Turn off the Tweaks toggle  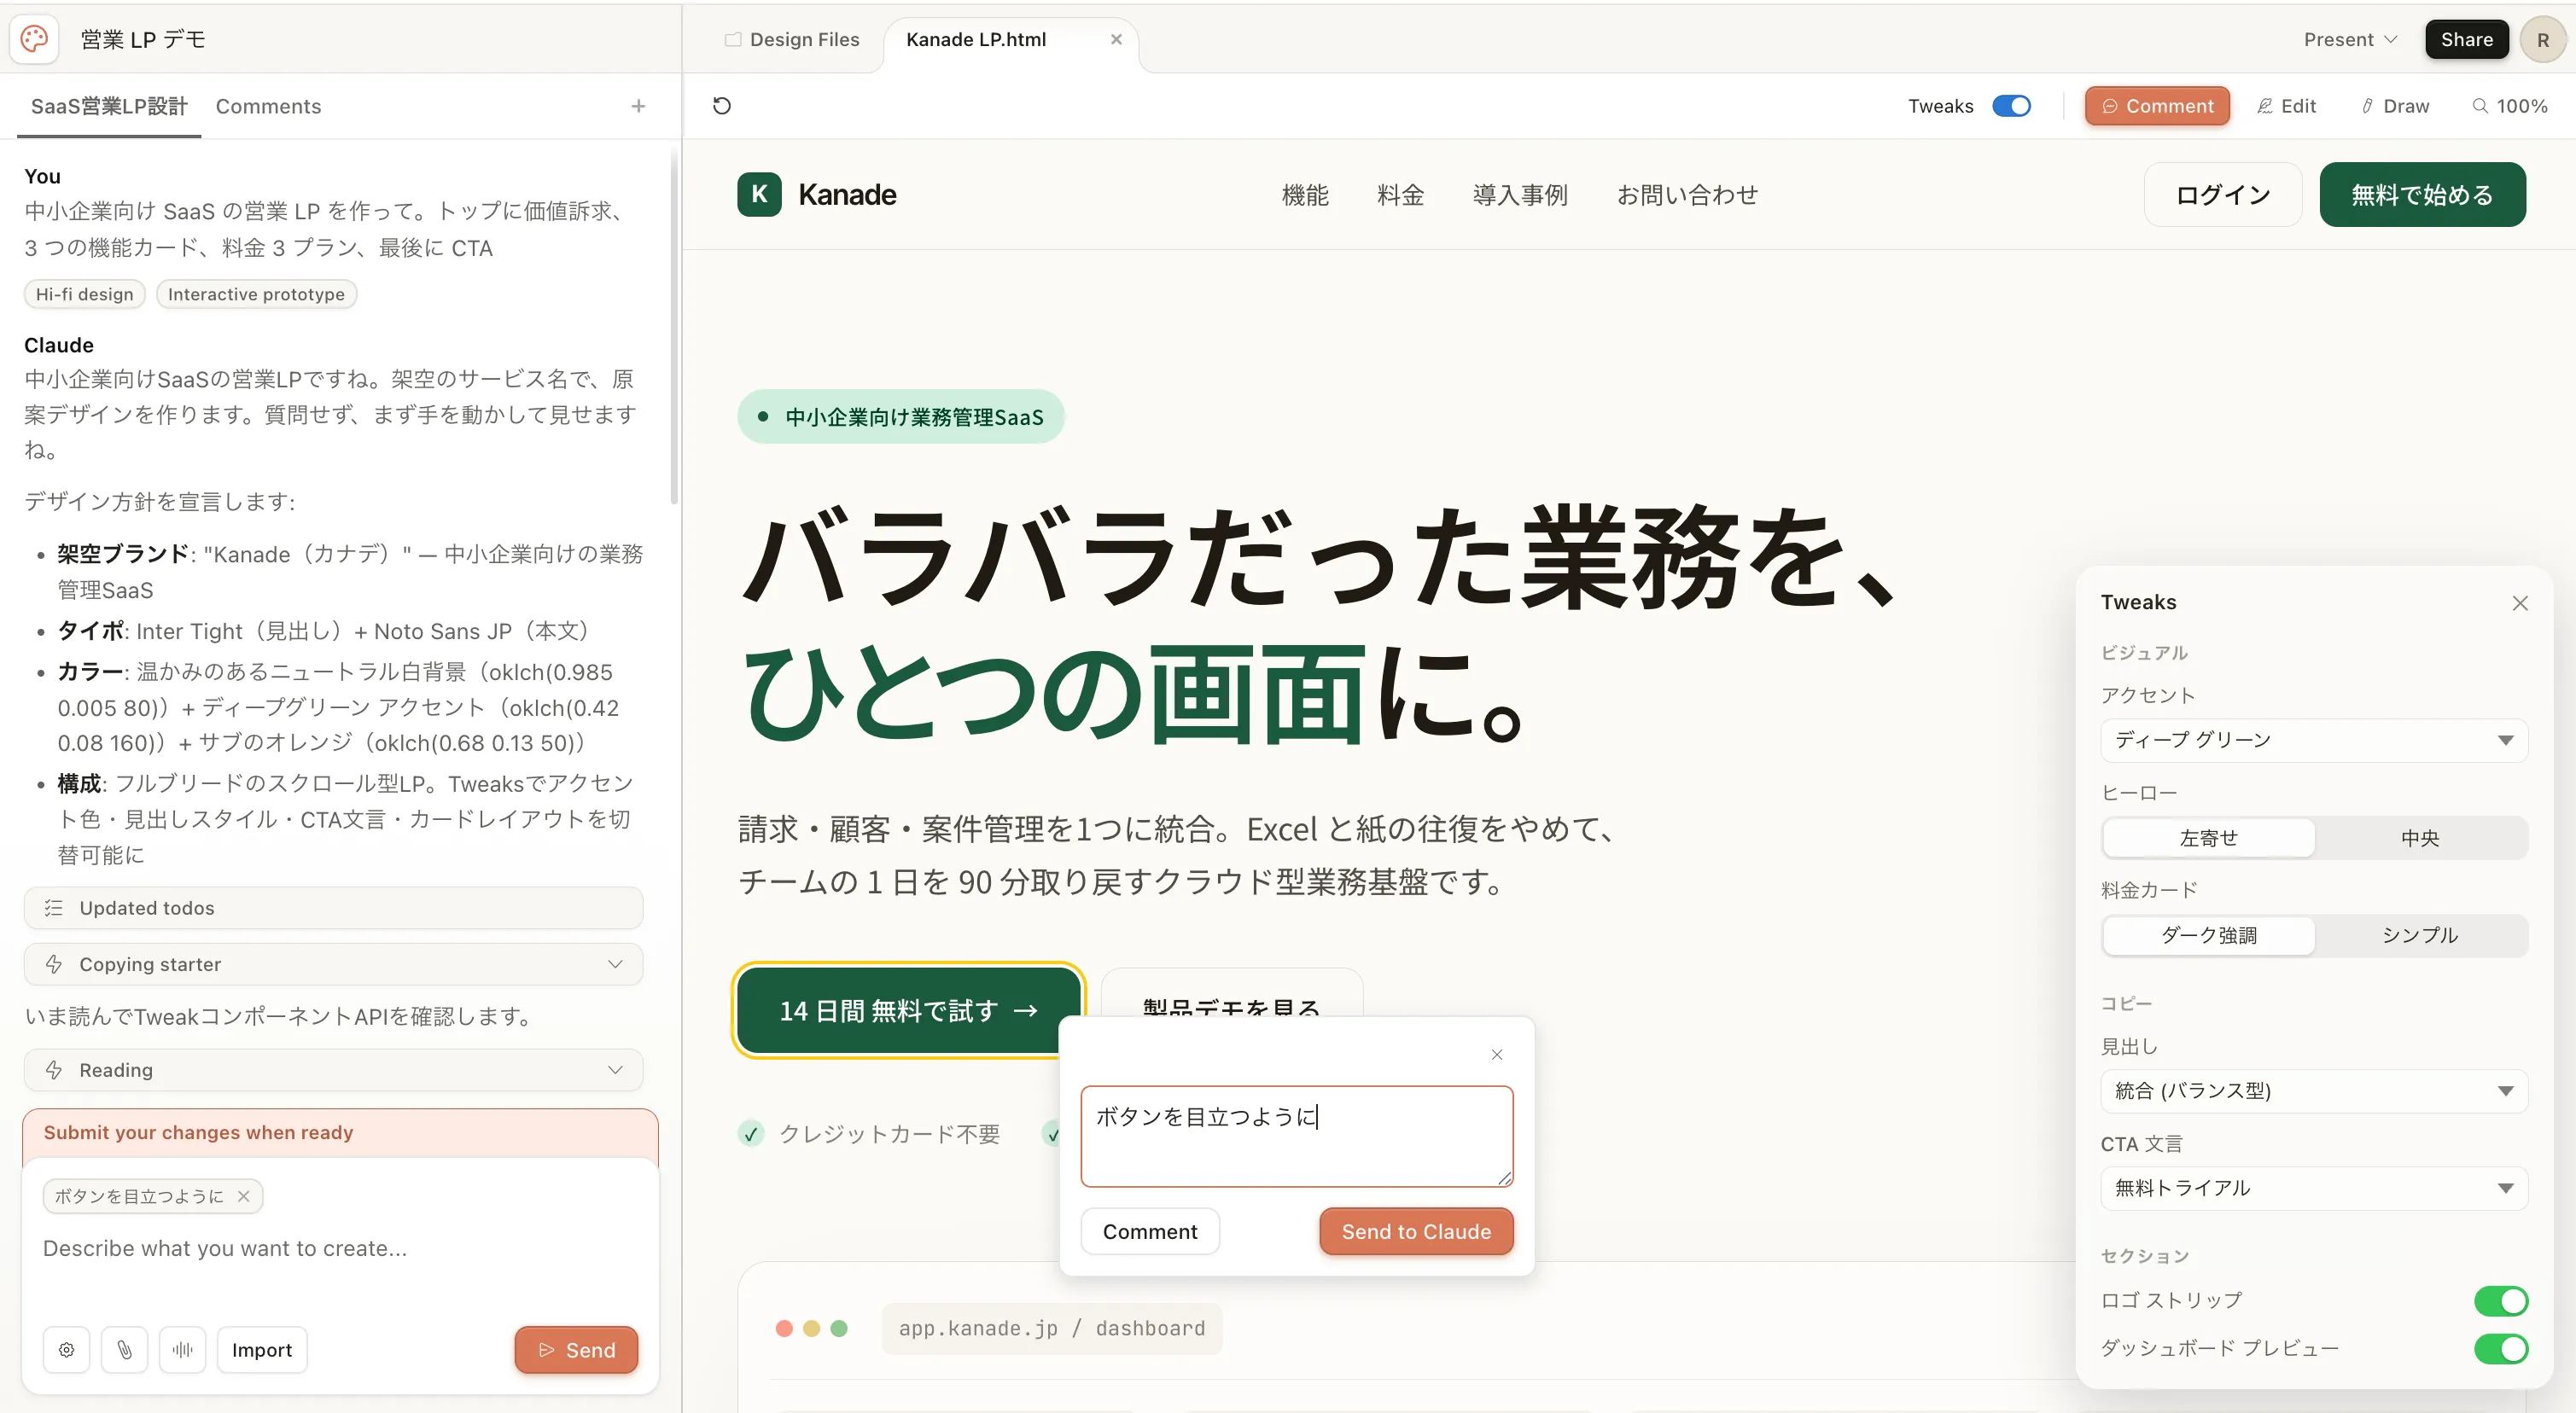coord(2011,105)
